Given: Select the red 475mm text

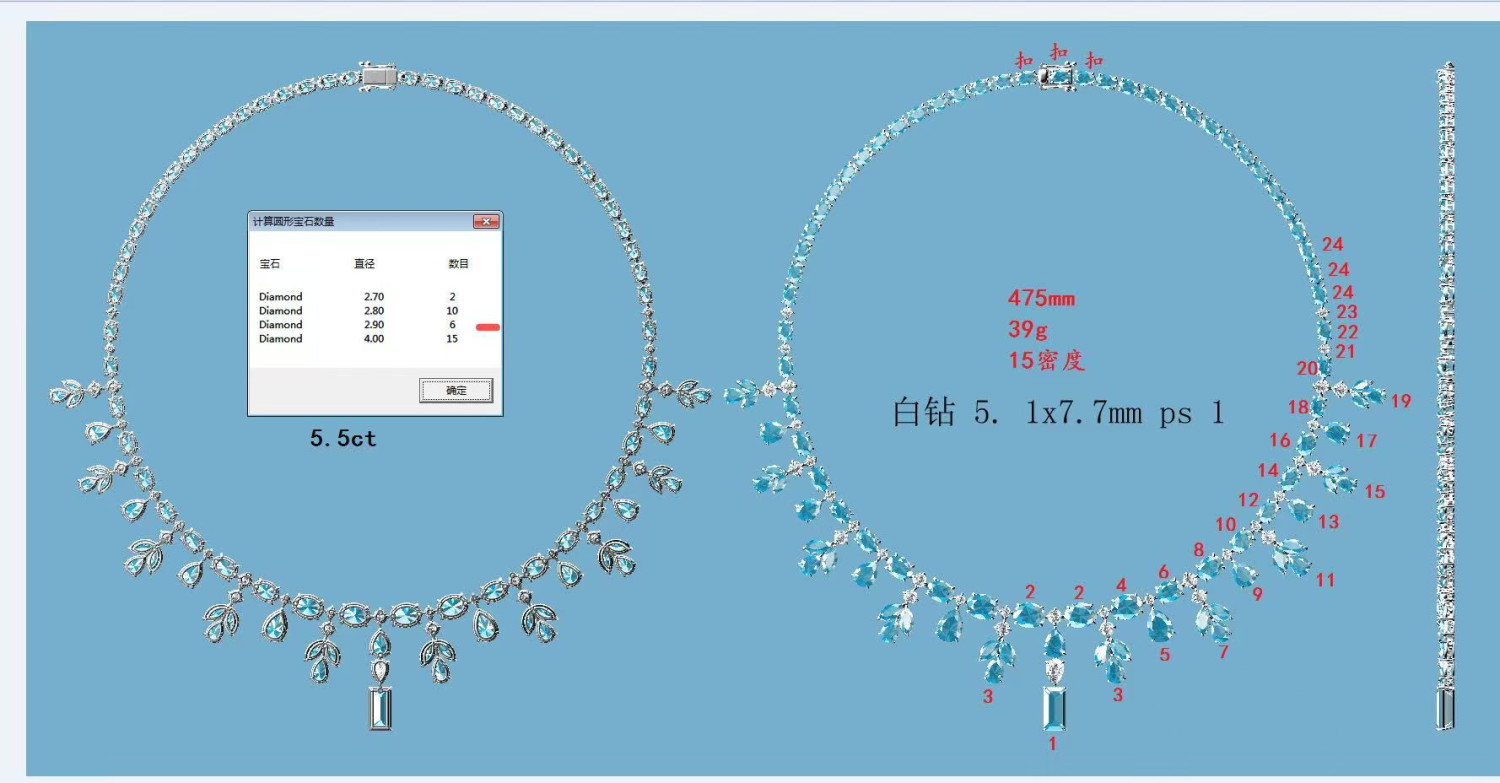Looking at the screenshot, I should pos(1041,298).
